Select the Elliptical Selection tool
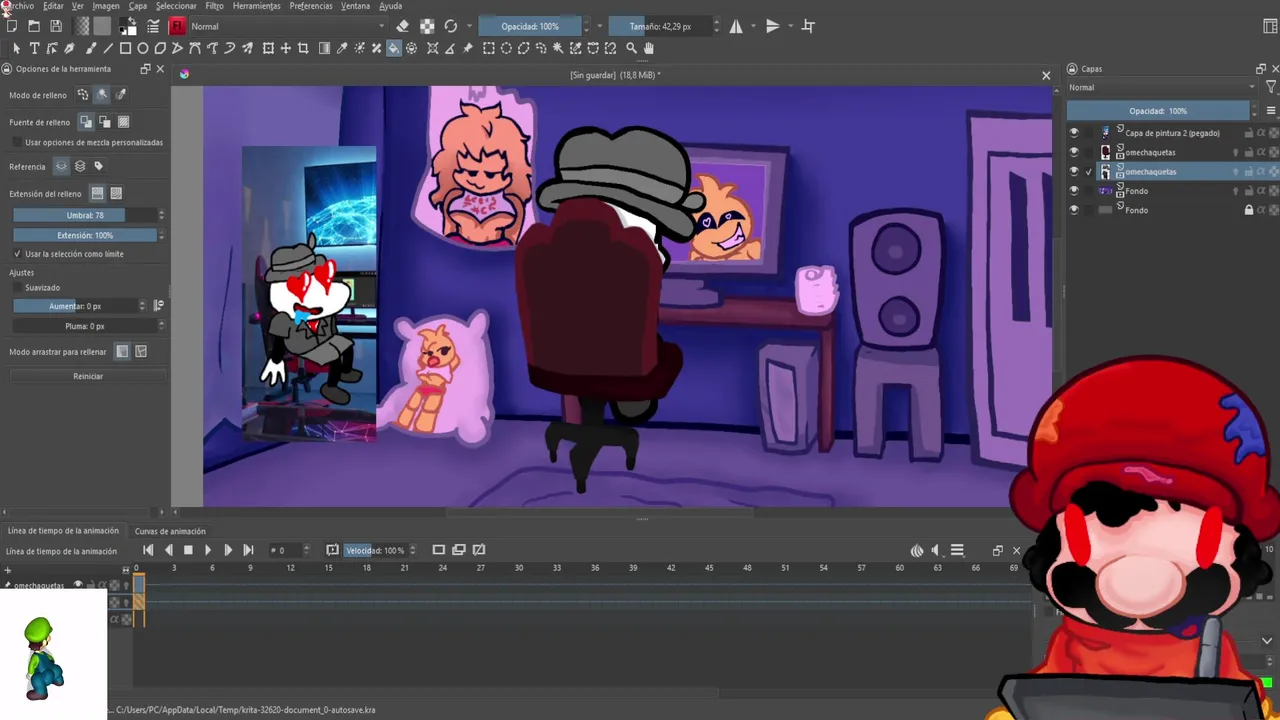This screenshot has width=1280, height=720. [506, 48]
